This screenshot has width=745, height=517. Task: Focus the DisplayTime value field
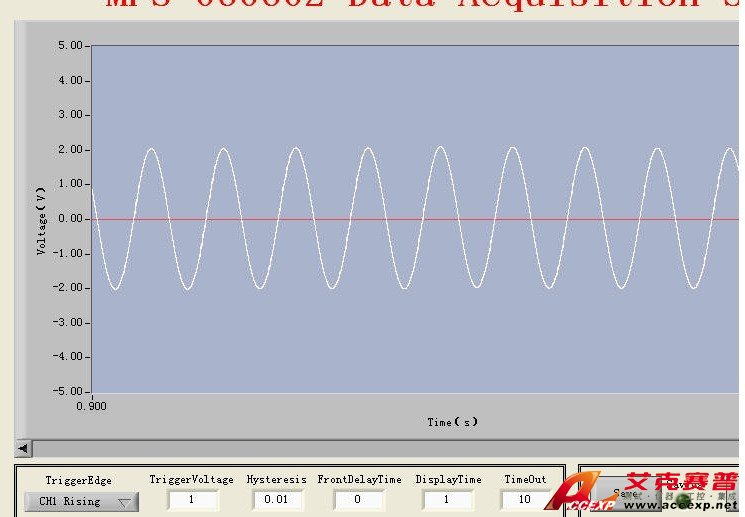[448, 499]
